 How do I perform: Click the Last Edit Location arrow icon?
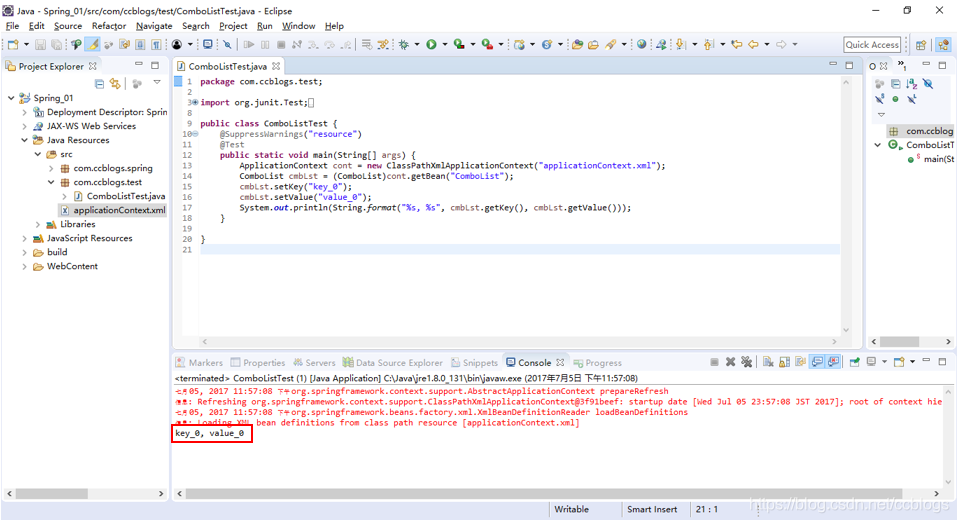(737, 45)
